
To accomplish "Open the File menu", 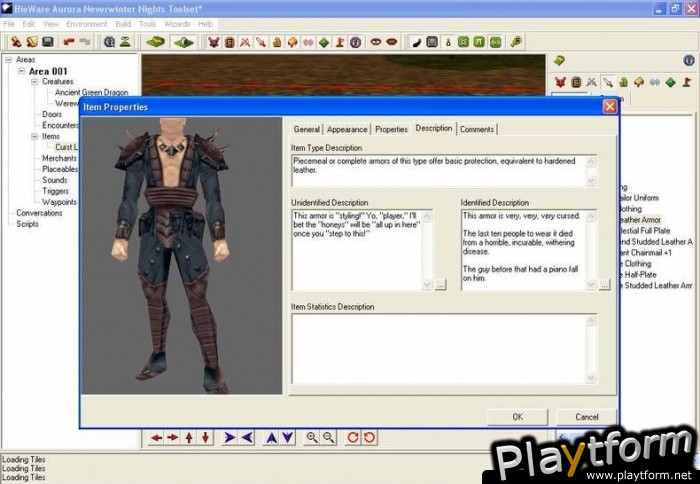I will [x=9, y=24].
